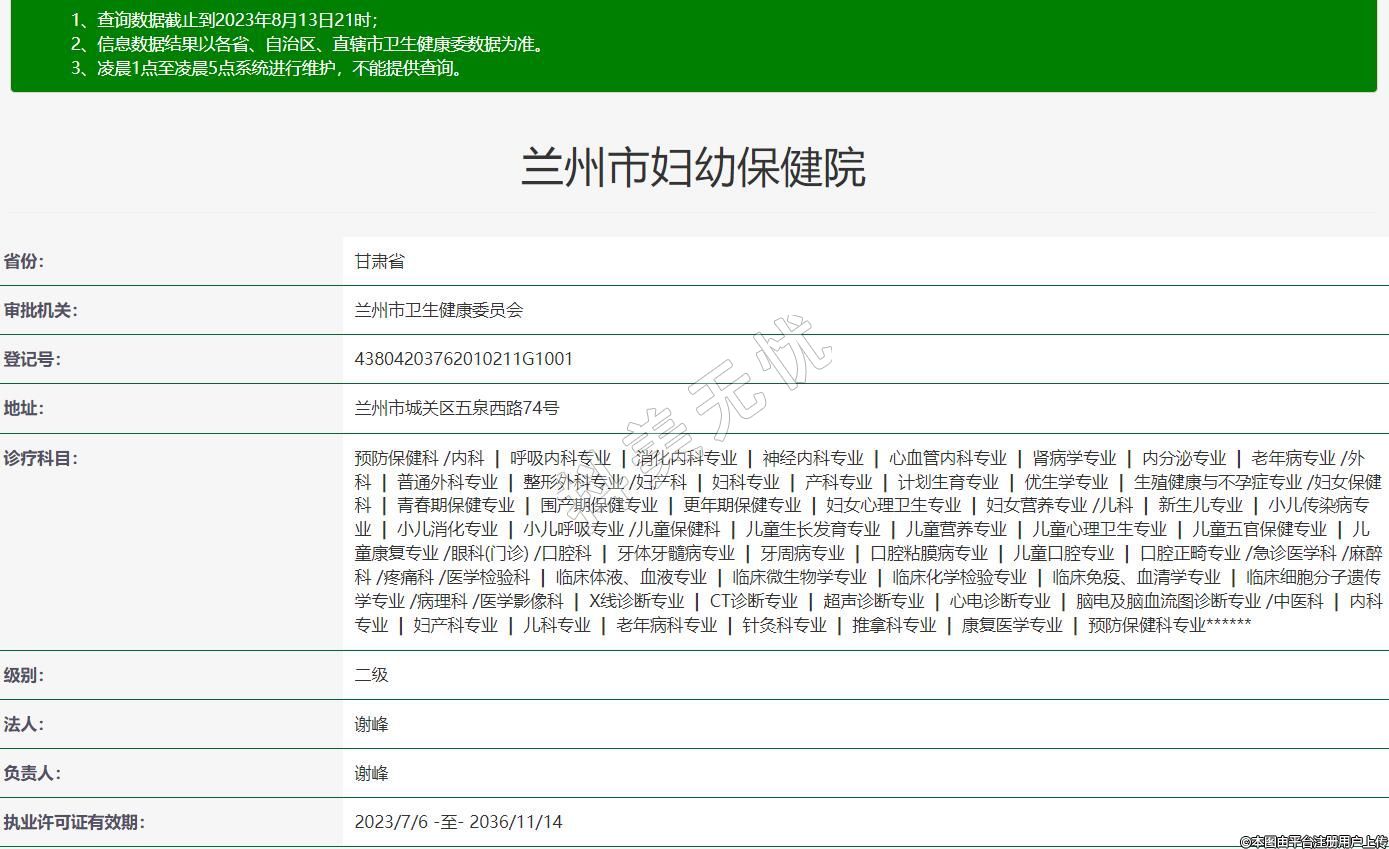Click the 登记号 row label
The image size is (1389, 849).
32,359
